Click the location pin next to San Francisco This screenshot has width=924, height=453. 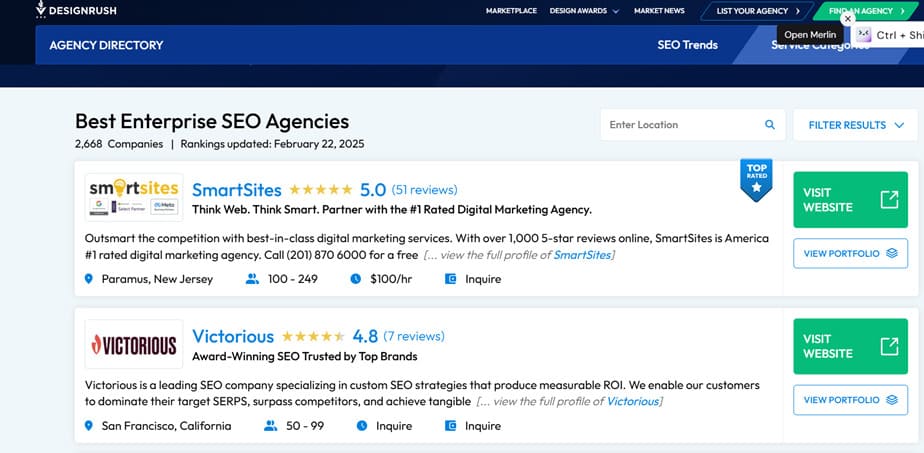point(89,425)
